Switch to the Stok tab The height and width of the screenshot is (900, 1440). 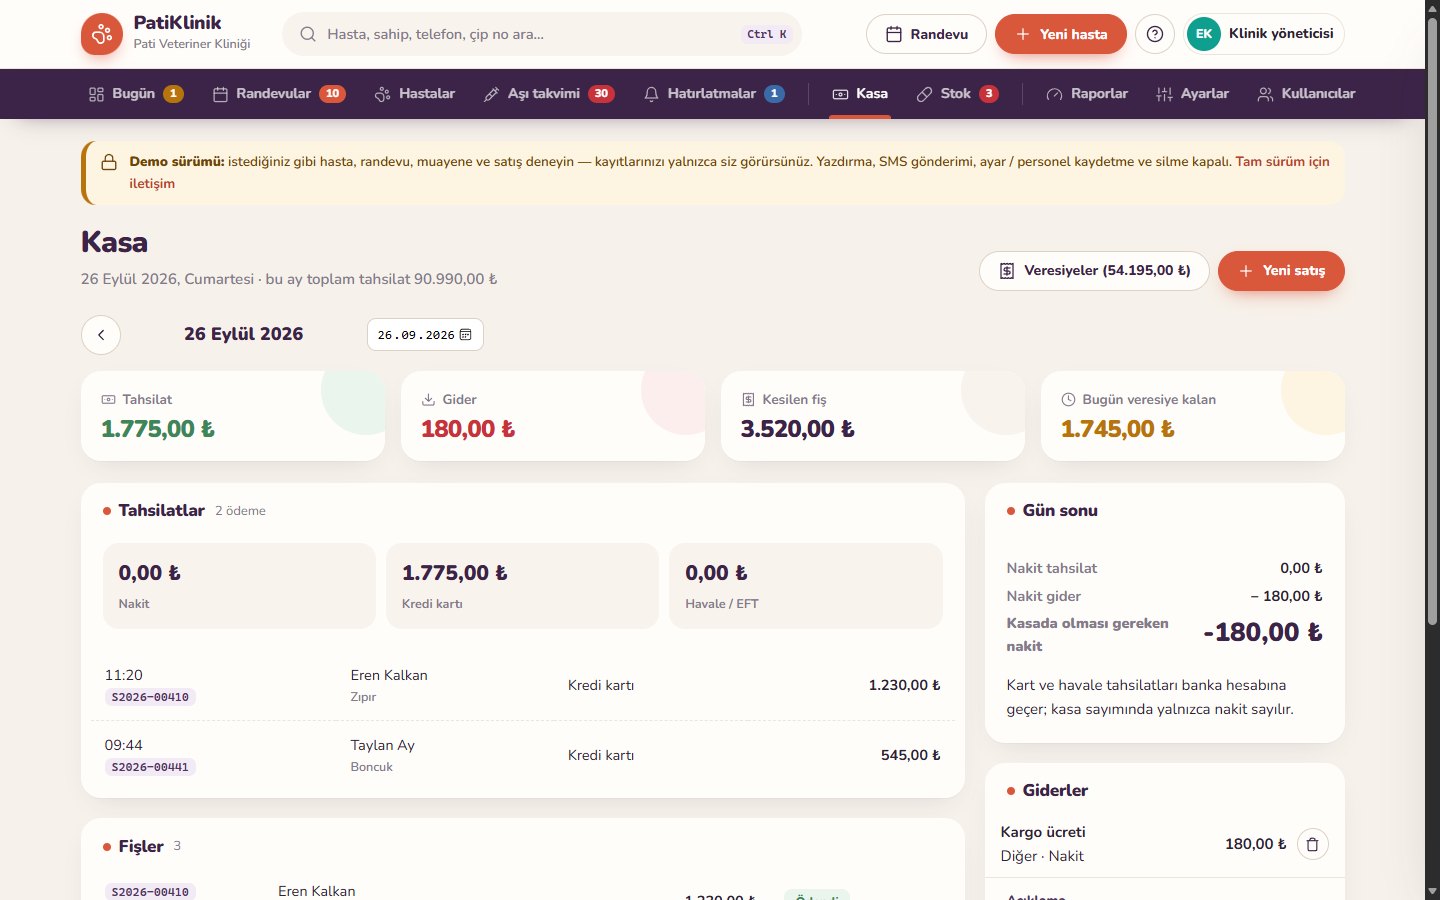(957, 94)
